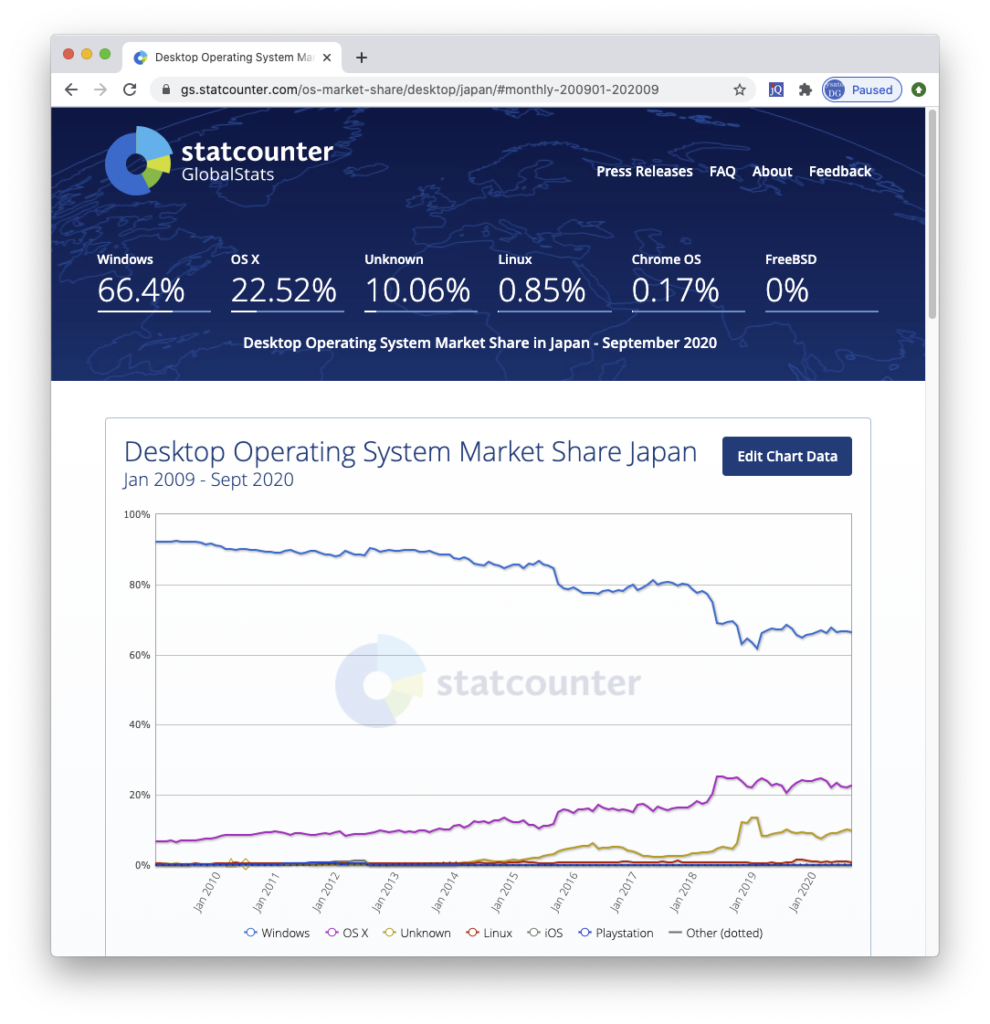Viewport: 990px width, 1024px height.
Task: Open the FAQ navigation link
Action: pyautogui.click(x=722, y=171)
